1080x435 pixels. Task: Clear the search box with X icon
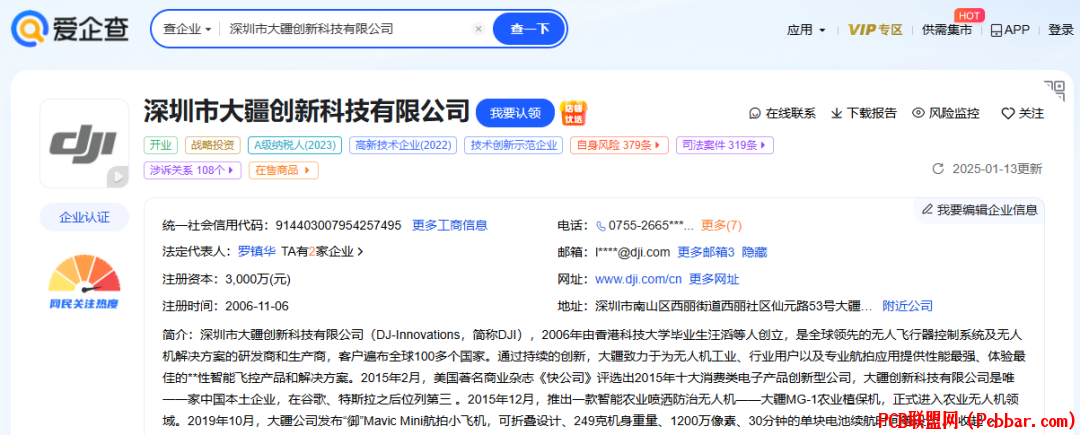coord(479,29)
